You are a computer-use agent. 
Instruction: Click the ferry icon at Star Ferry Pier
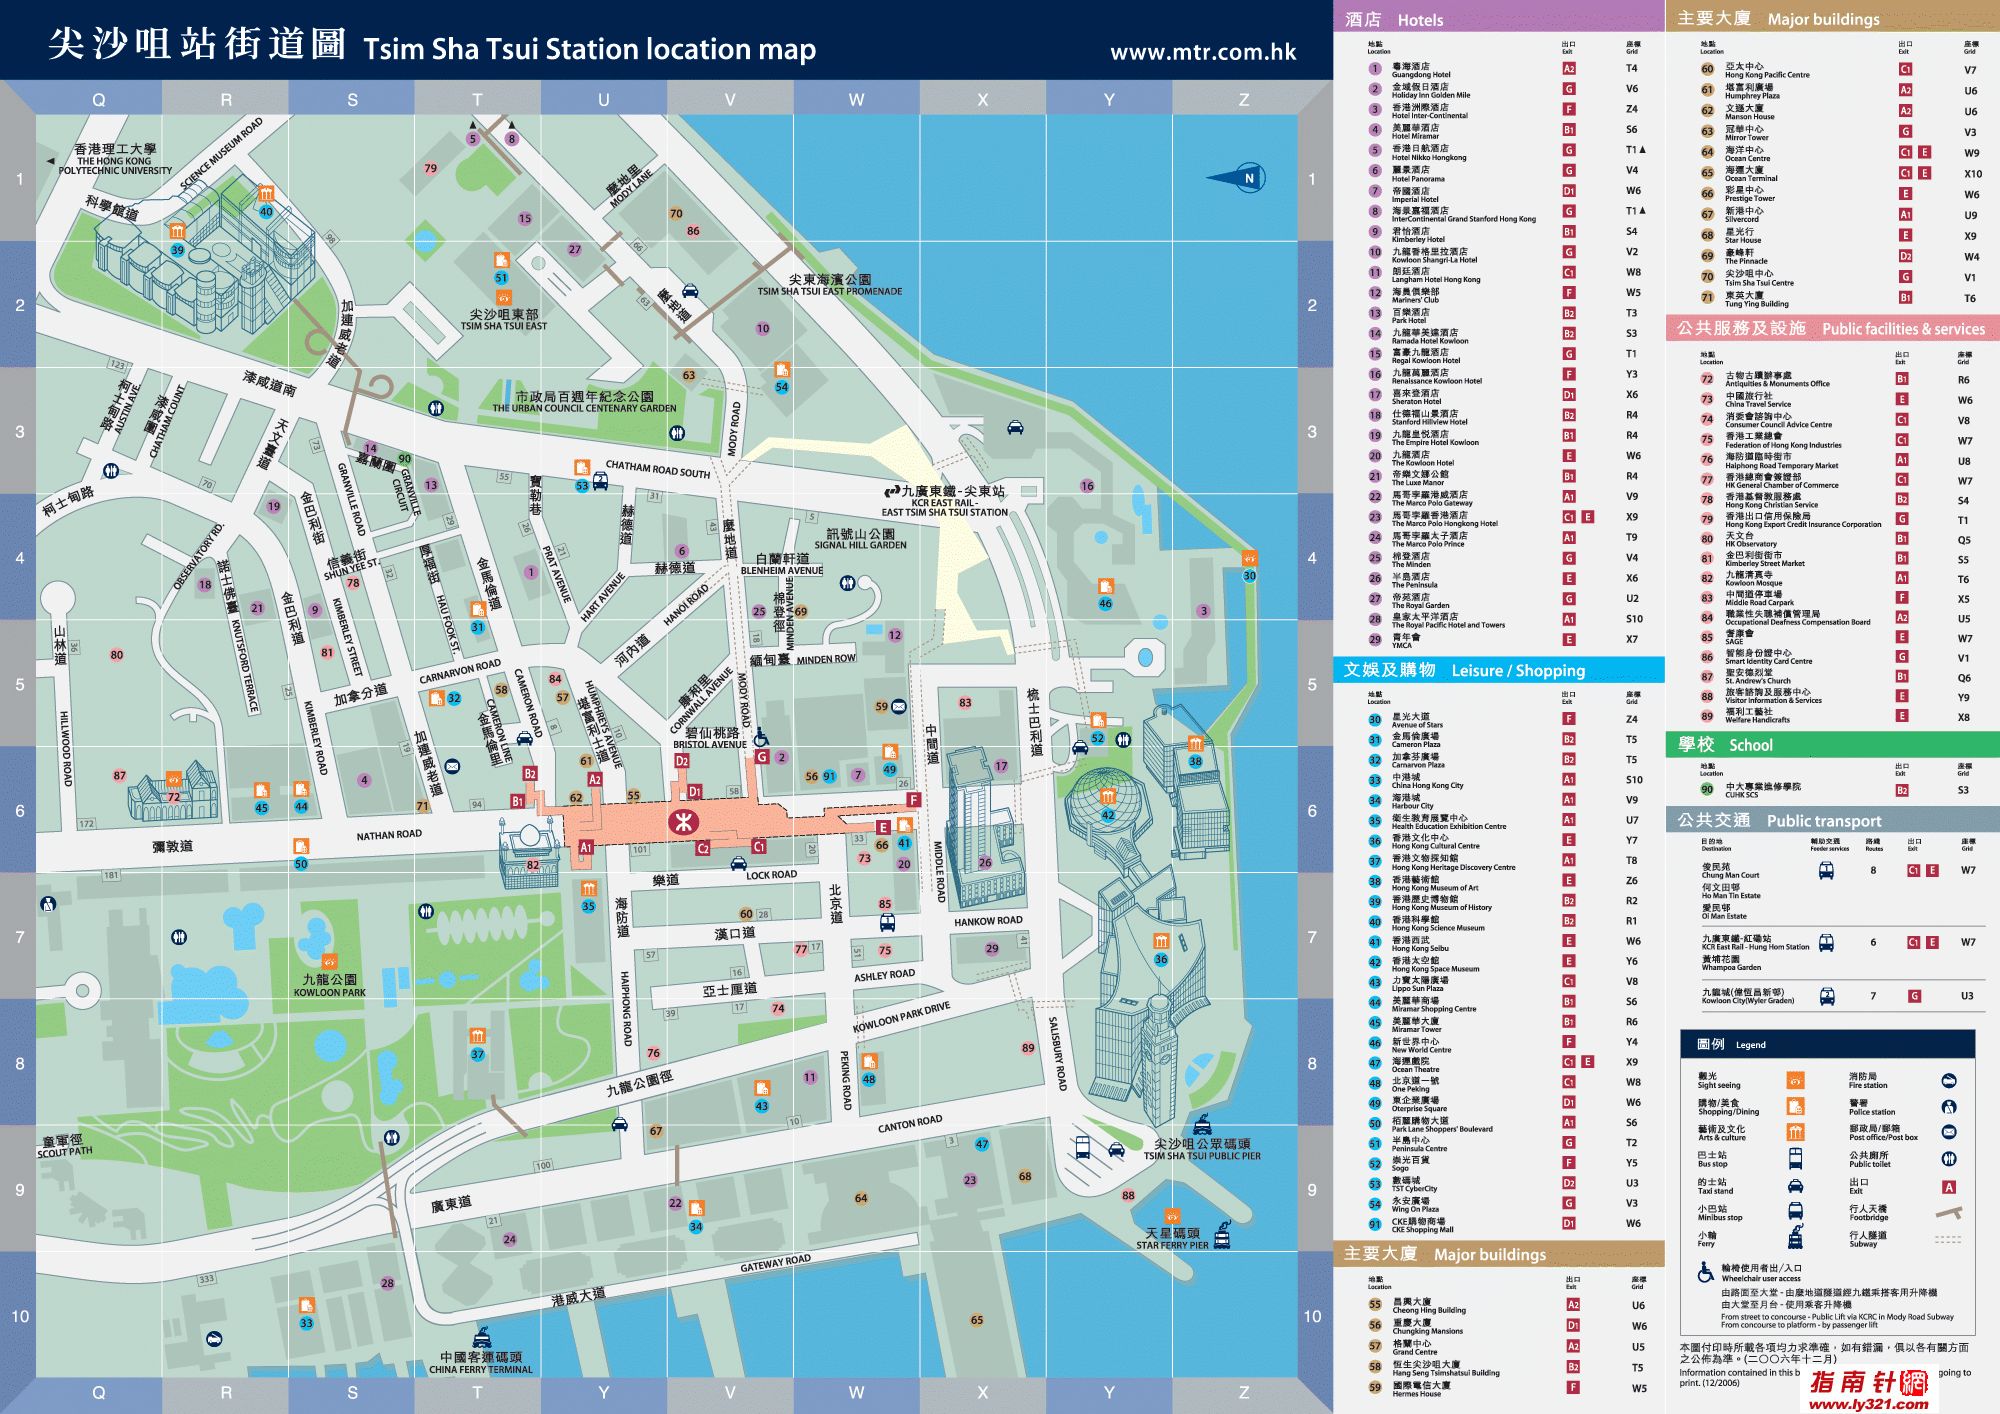coord(1221,1235)
